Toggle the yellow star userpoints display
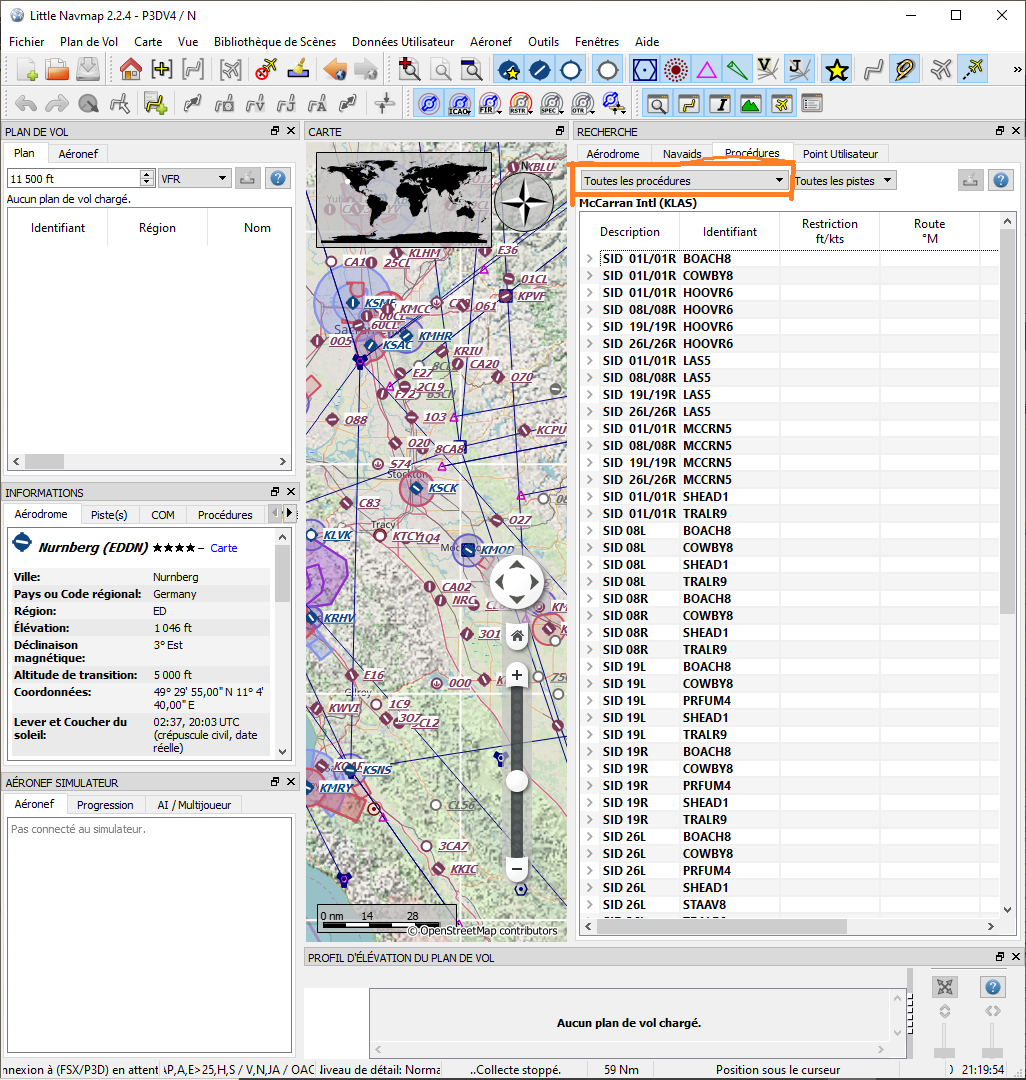This screenshot has height=1080, width=1026. (837, 70)
